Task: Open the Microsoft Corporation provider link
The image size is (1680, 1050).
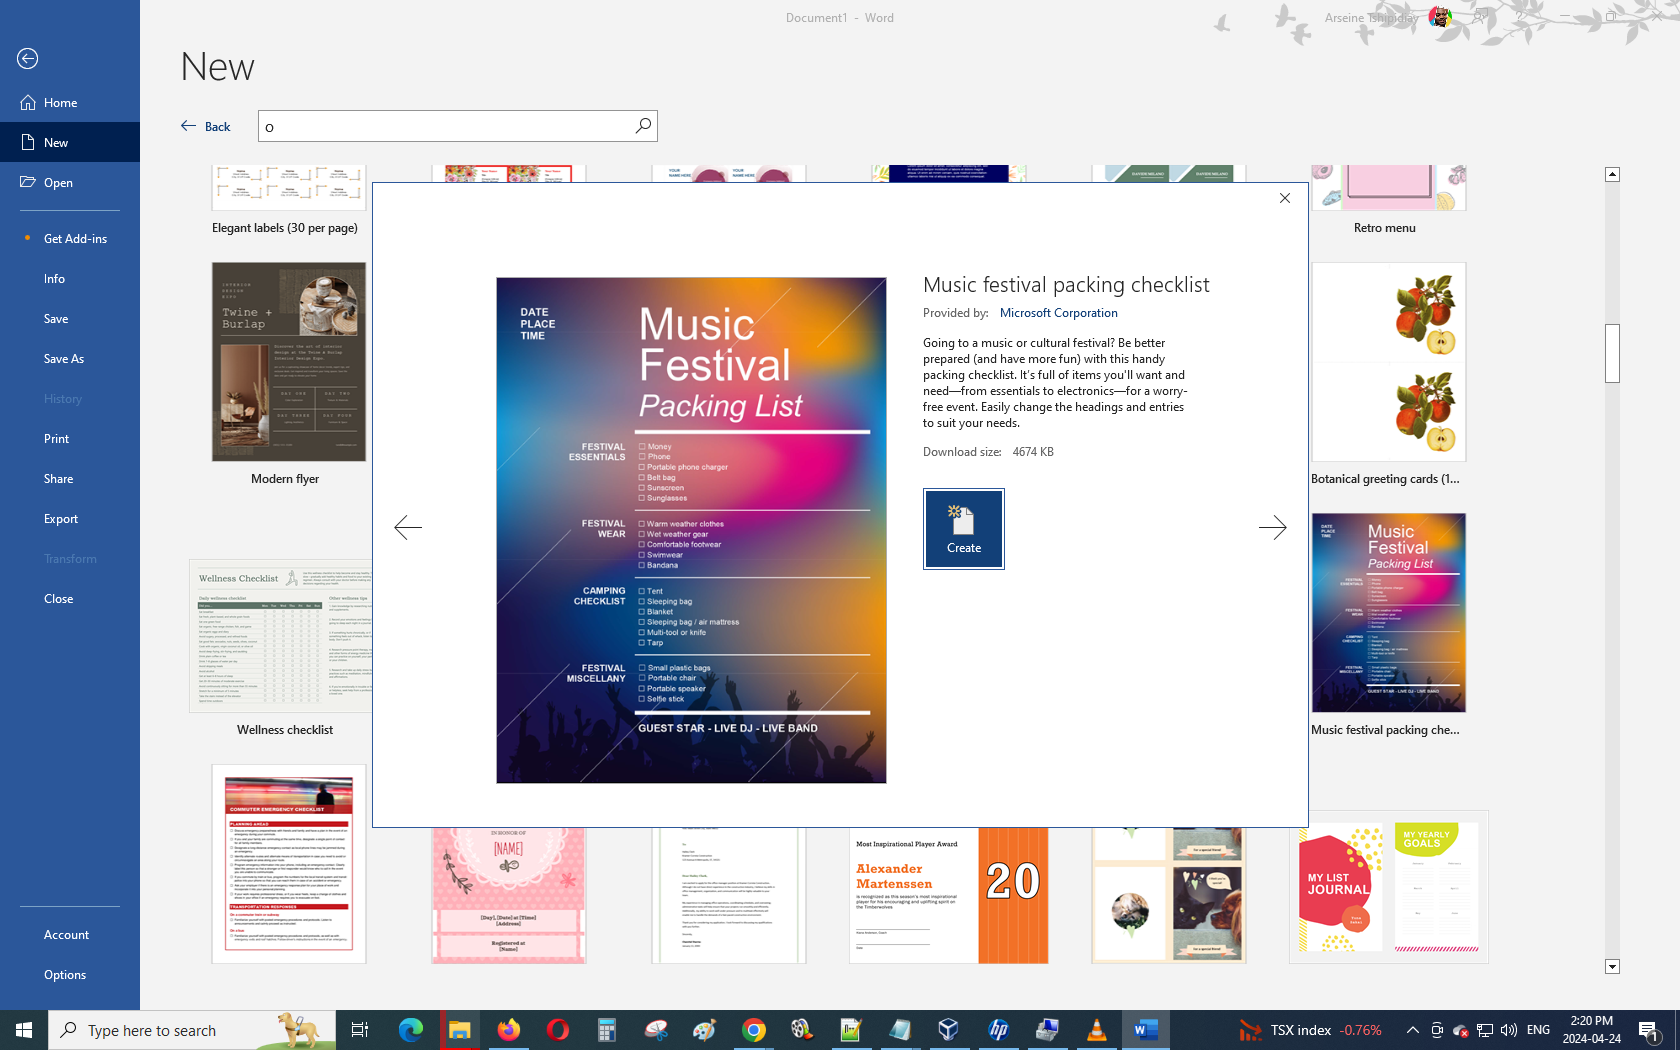Action: pos(1058,313)
